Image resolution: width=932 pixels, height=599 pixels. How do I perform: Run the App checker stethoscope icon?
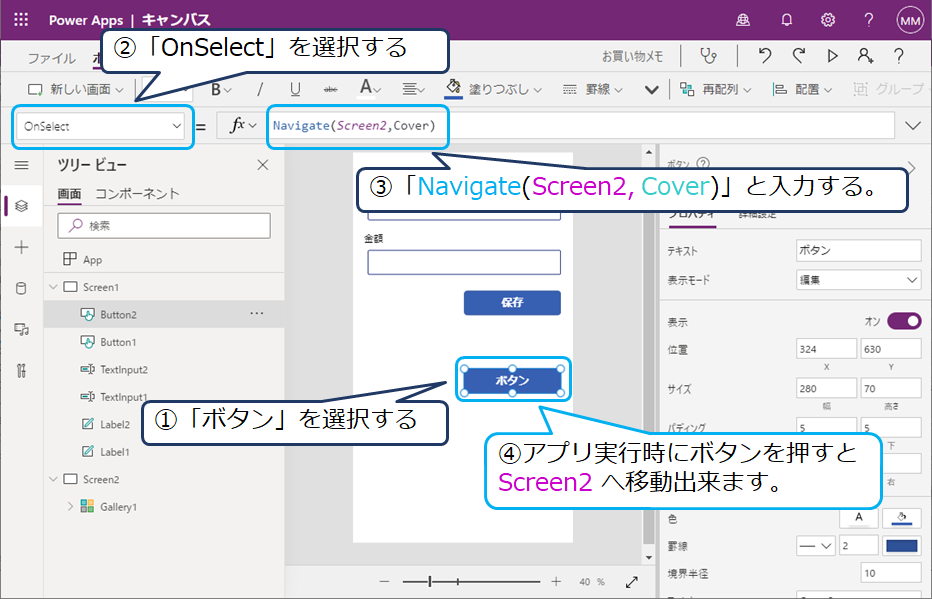[x=709, y=55]
